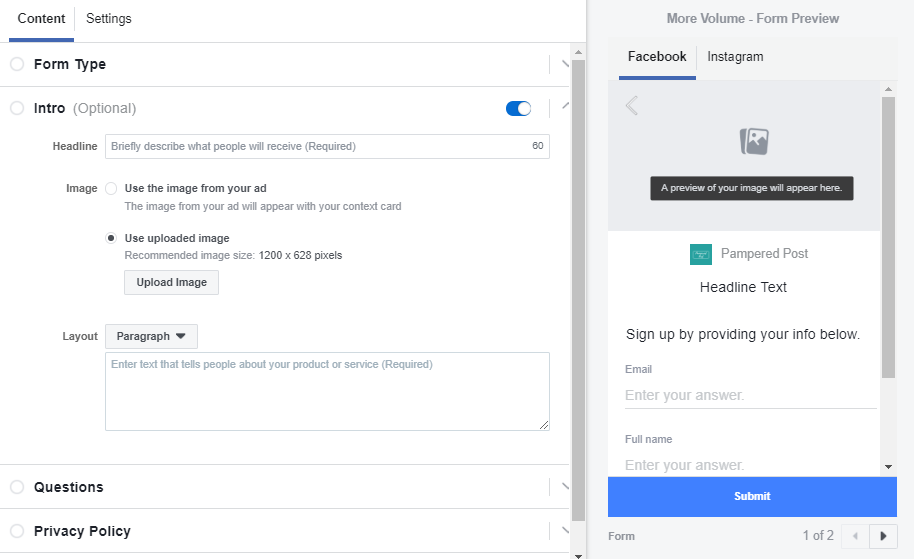
Task: Click the Questions section status circle
Action: coord(17,487)
